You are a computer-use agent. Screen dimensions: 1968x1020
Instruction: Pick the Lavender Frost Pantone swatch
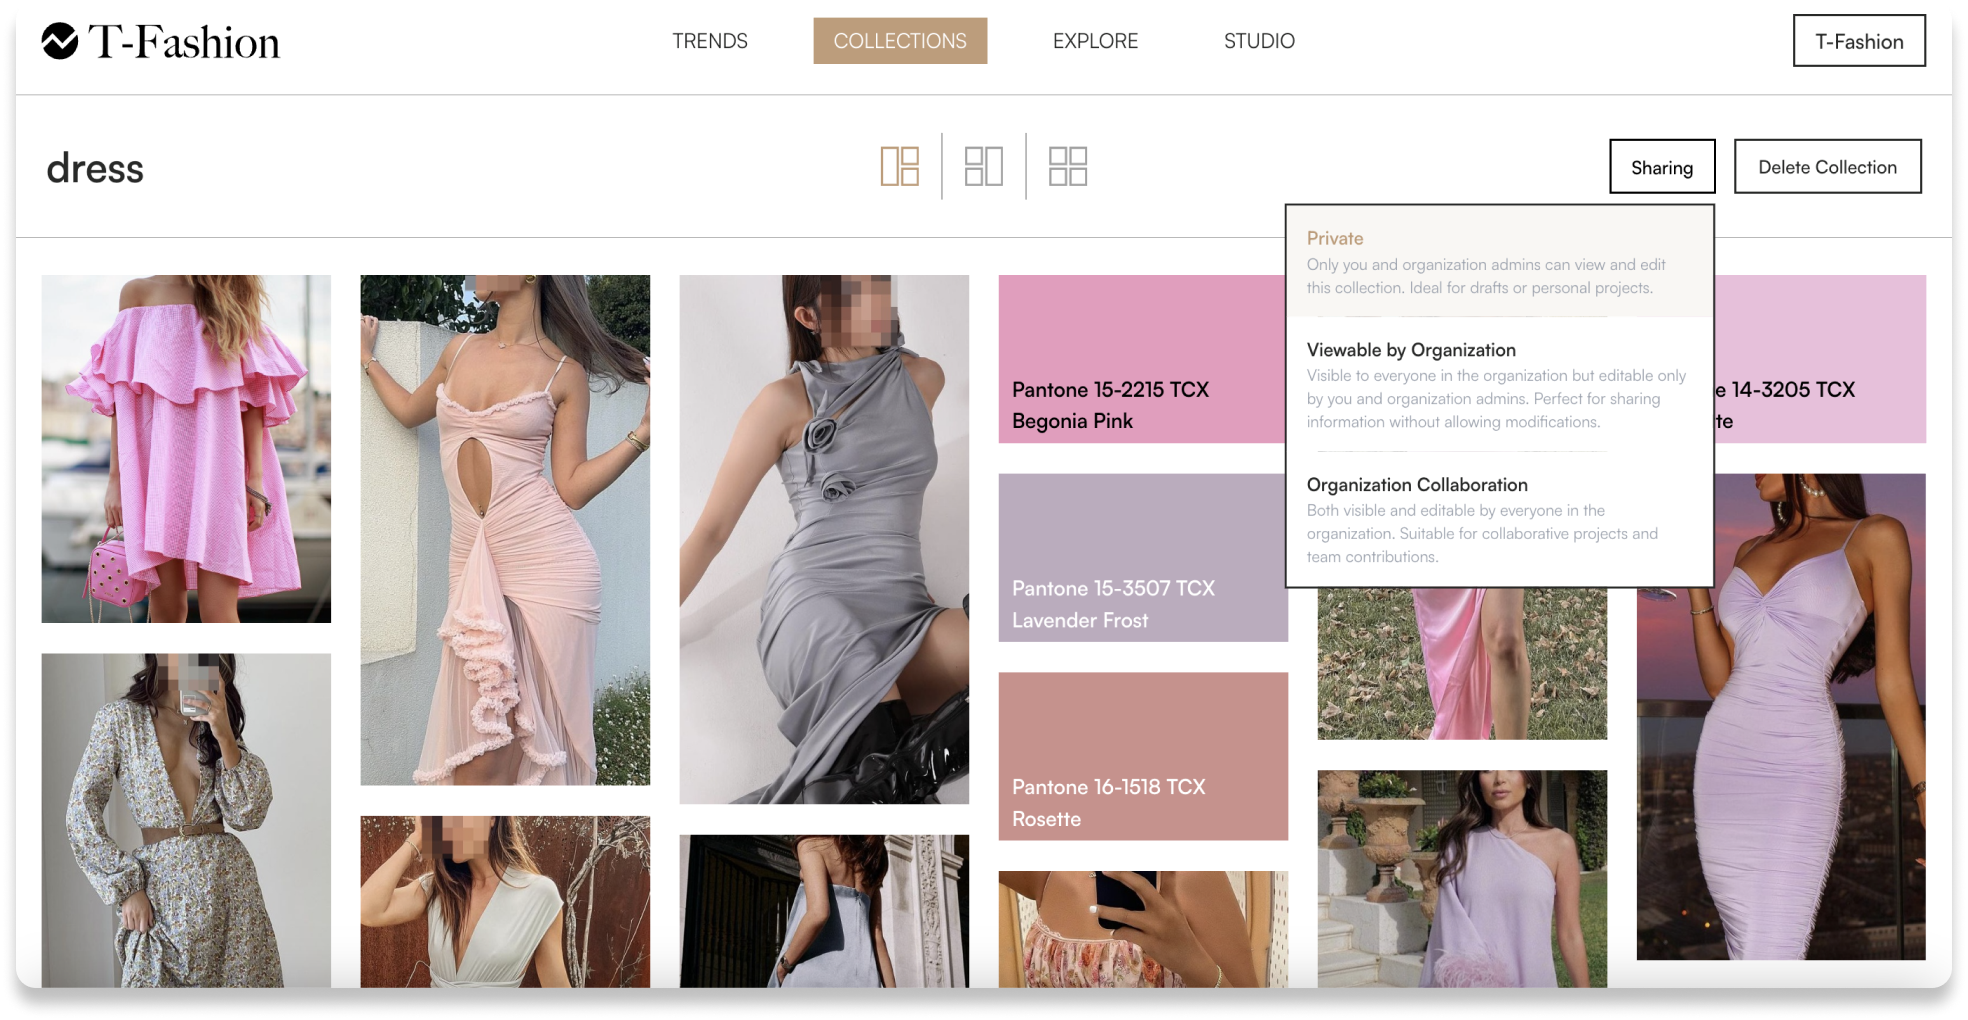coord(1142,558)
